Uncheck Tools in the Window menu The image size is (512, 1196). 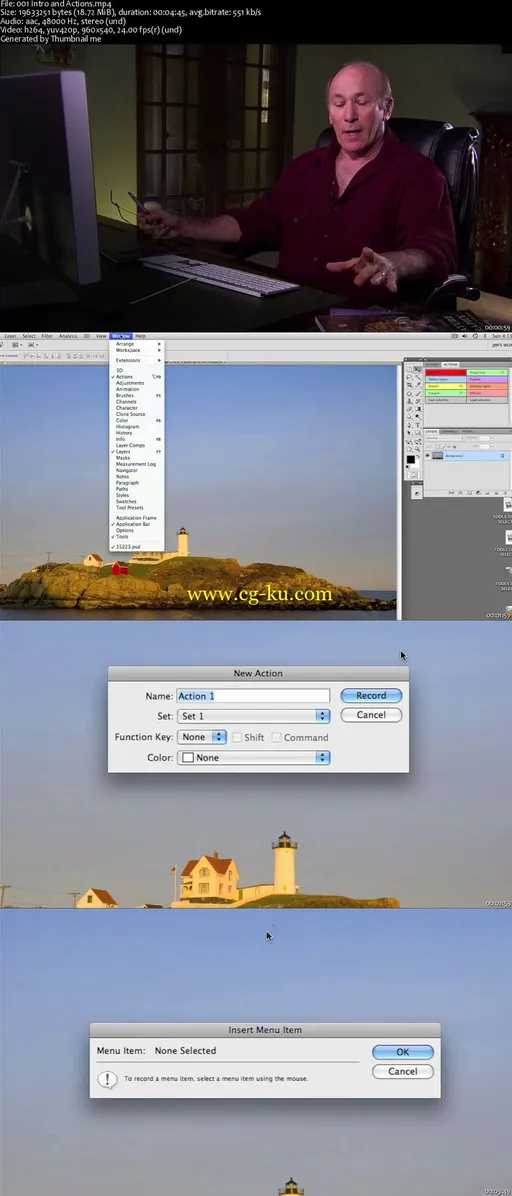136,536
